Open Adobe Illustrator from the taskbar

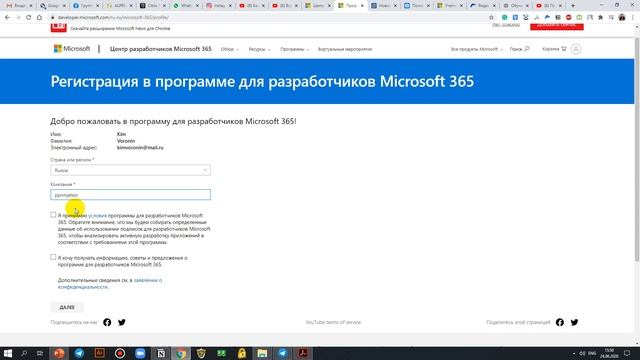point(100,353)
